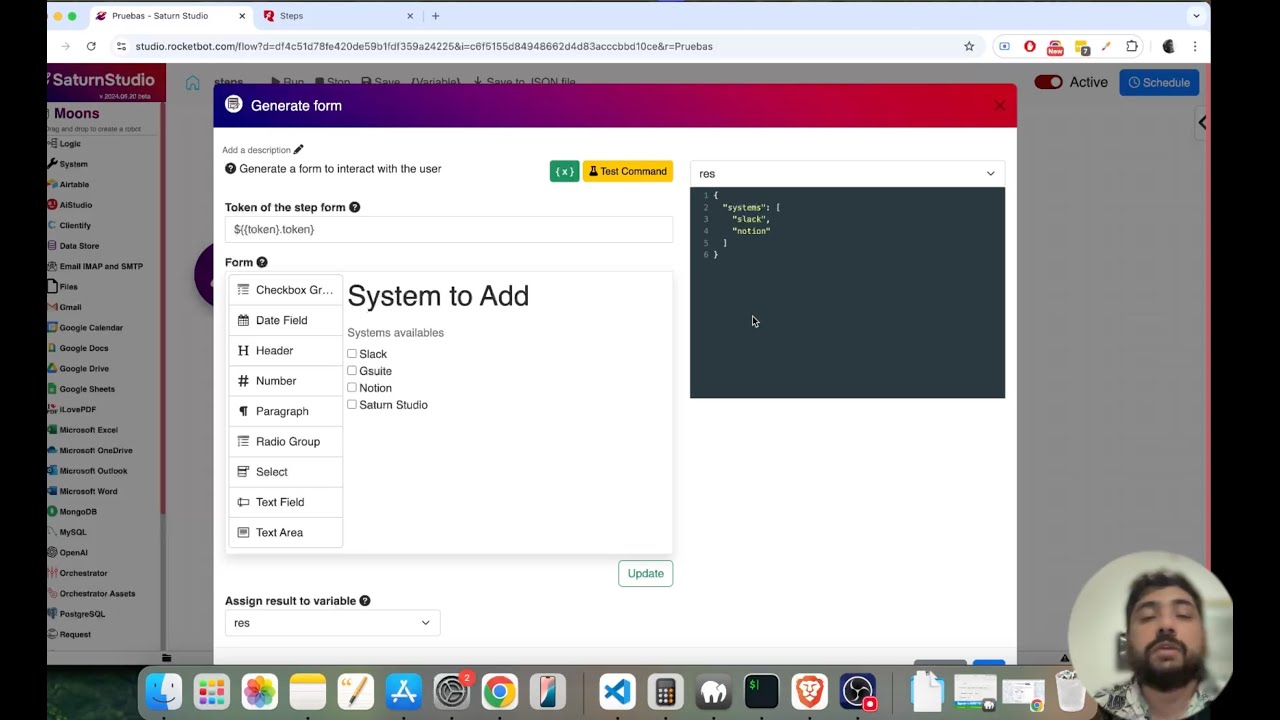Open Chrome extensions puzzle icon

[1132, 46]
